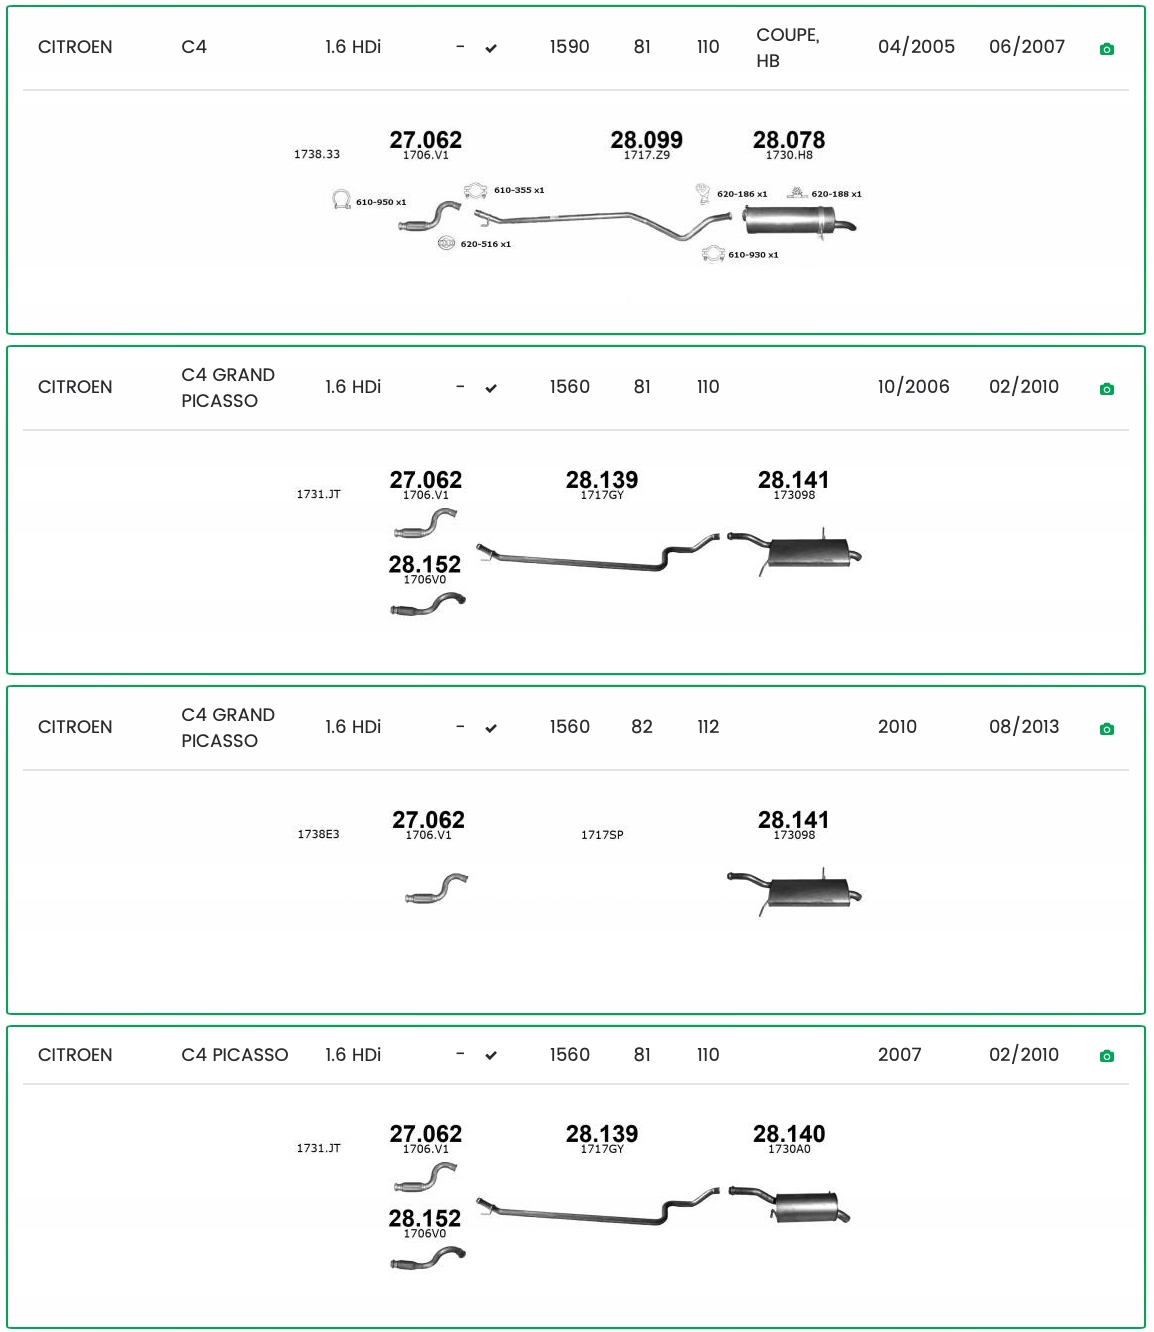1154x1332 pixels.
Task: Click camera icon in 2010–08/2013 row
Action: point(1106,729)
